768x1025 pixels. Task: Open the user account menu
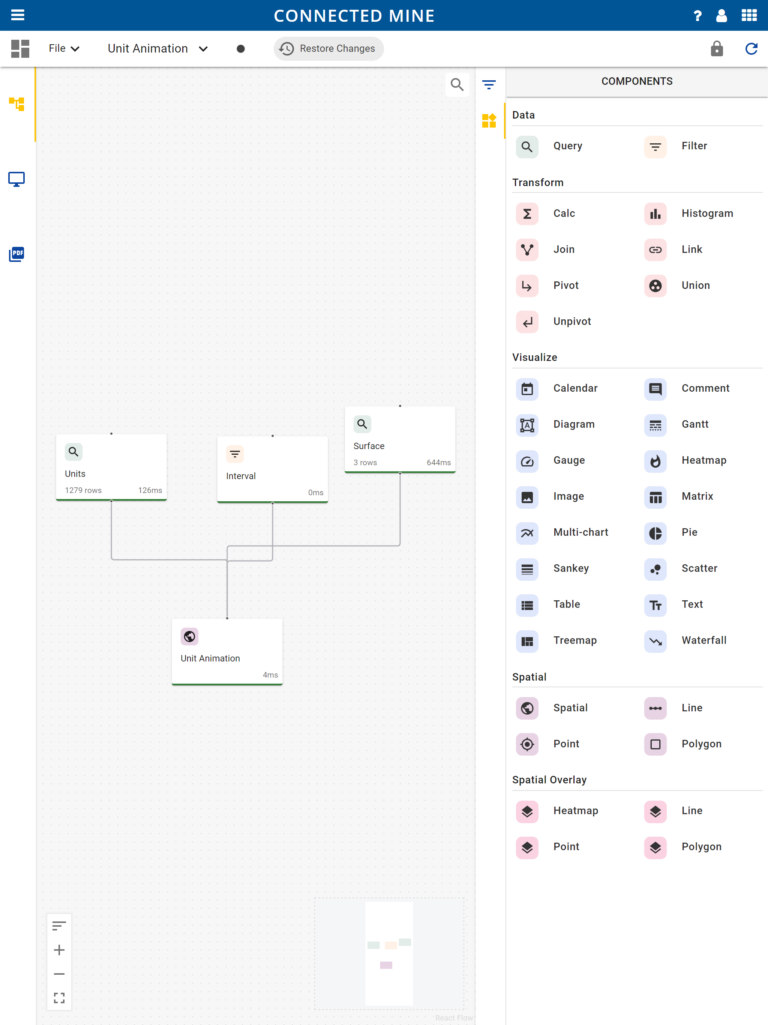pos(721,15)
